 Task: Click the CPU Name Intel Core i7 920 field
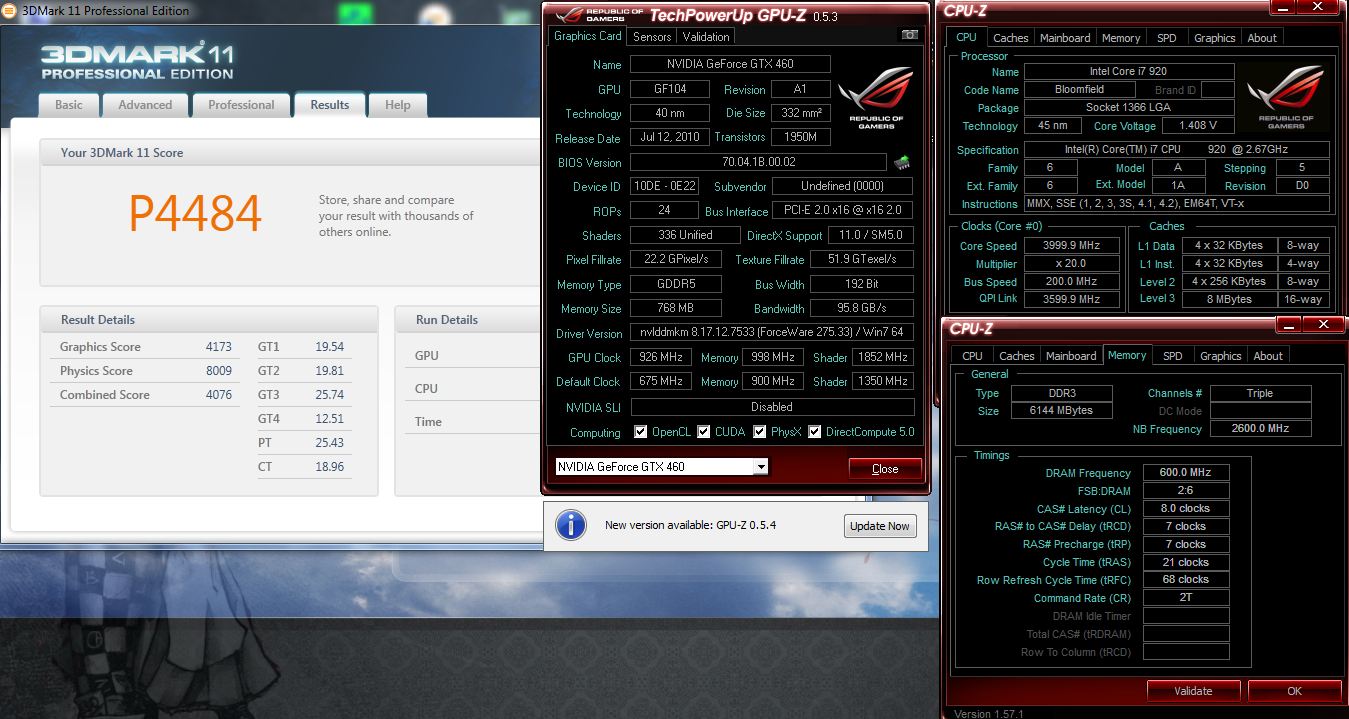[x=1129, y=72]
